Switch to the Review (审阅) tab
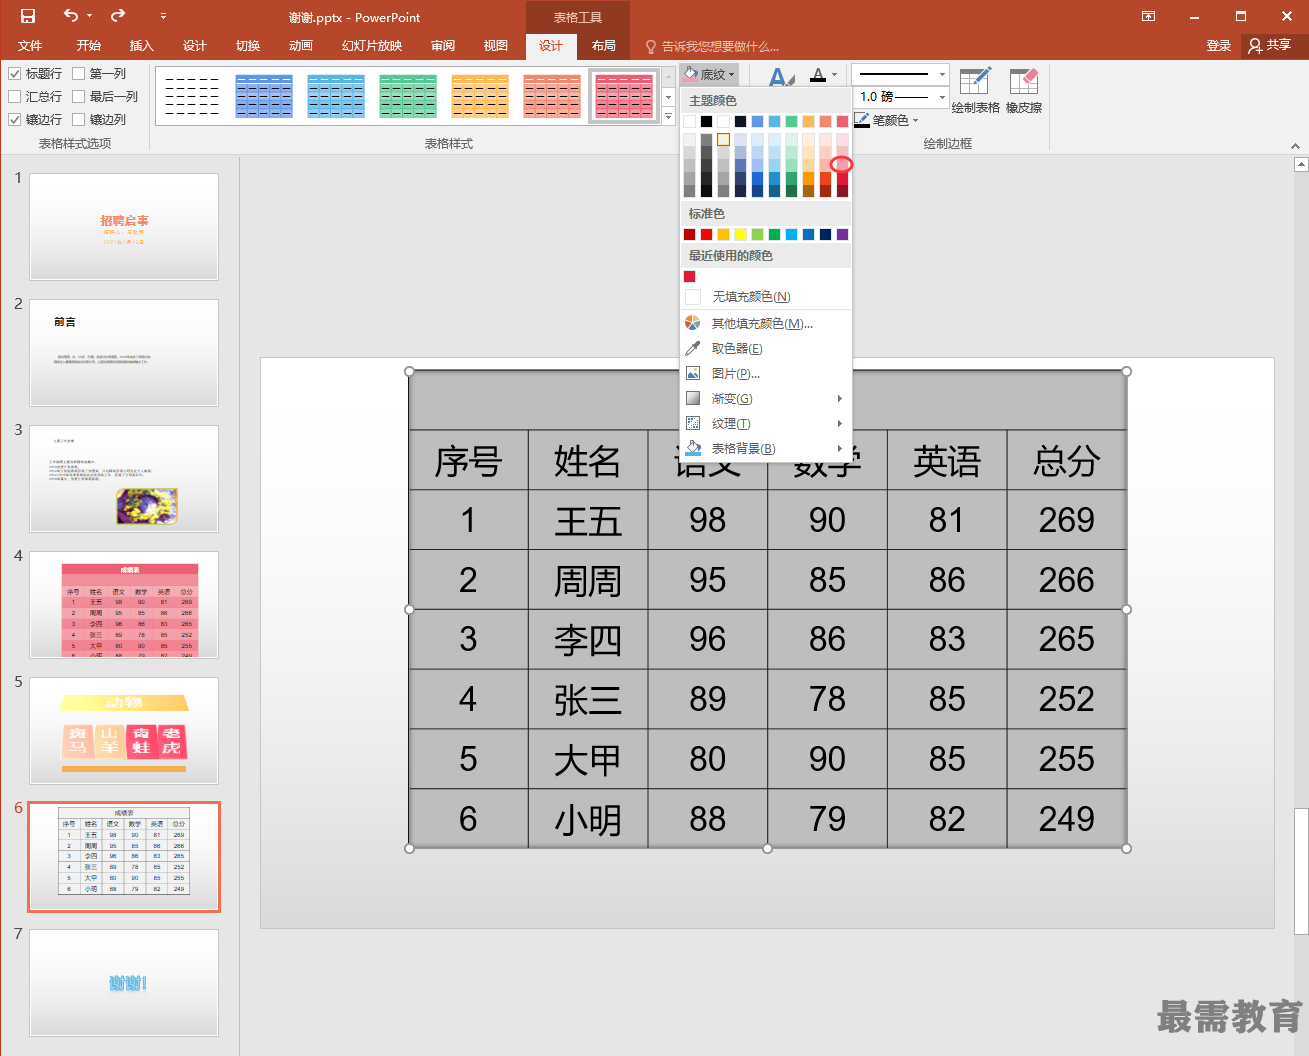 (x=443, y=46)
